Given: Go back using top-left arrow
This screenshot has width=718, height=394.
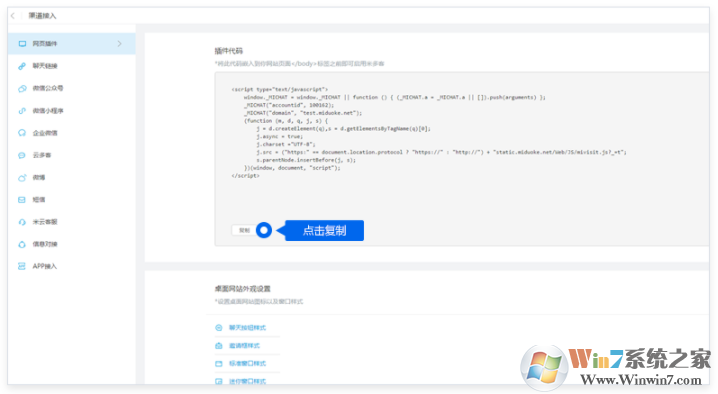Looking at the screenshot, I should coord(13,16).
